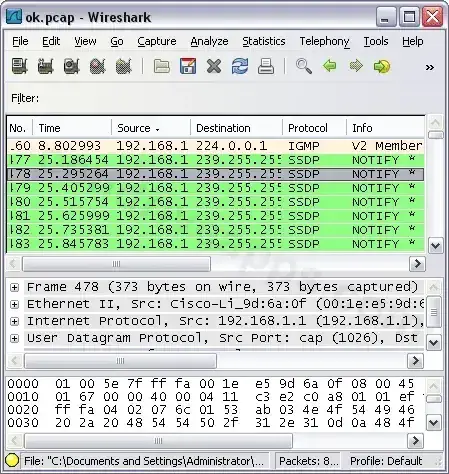Click hex offset 0020 row
This screenshot has height=474, width=449.
click(211, 409)
